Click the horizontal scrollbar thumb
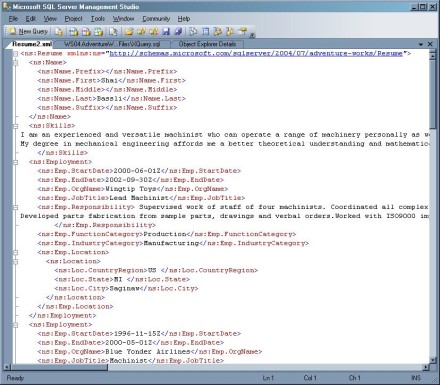Screen dimensions: 440x385 60,367
